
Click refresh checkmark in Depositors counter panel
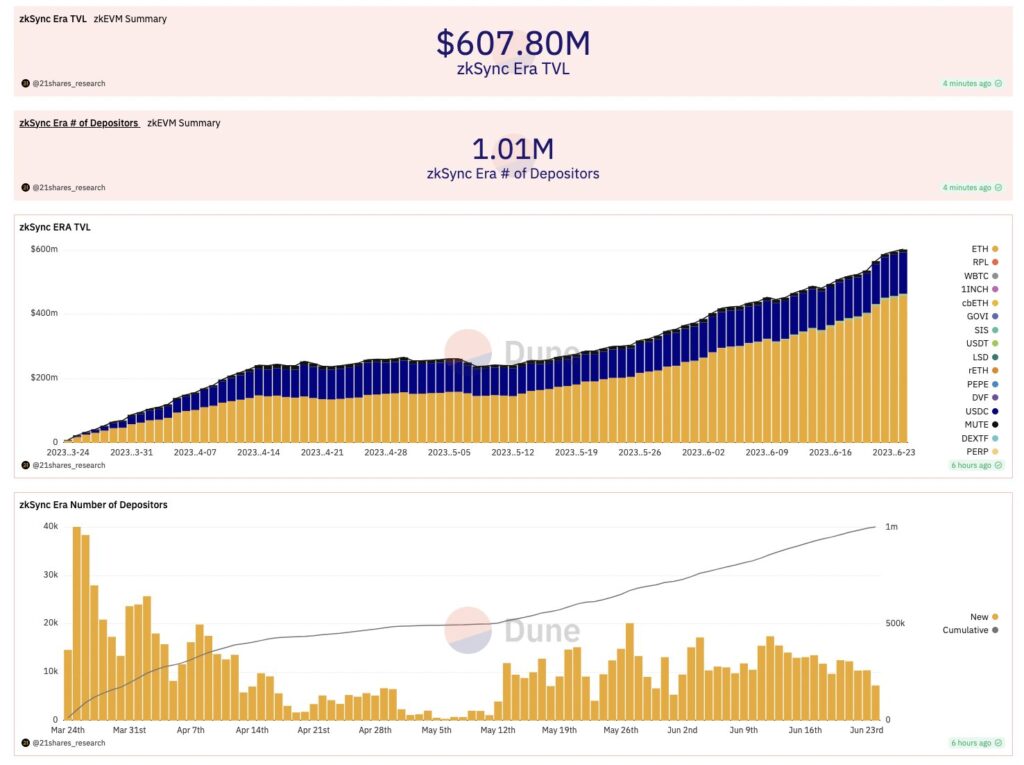[x=998, y=187]
